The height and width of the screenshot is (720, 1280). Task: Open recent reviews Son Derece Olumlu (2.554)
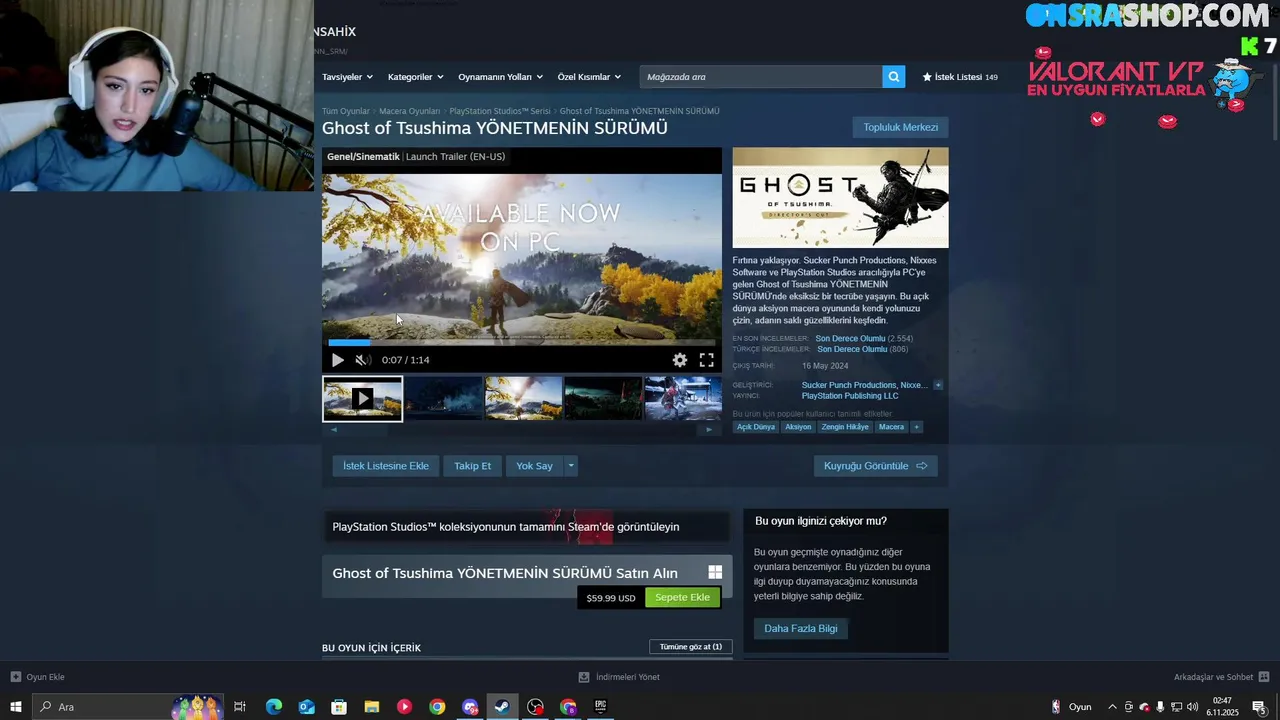tap(864, 339)
